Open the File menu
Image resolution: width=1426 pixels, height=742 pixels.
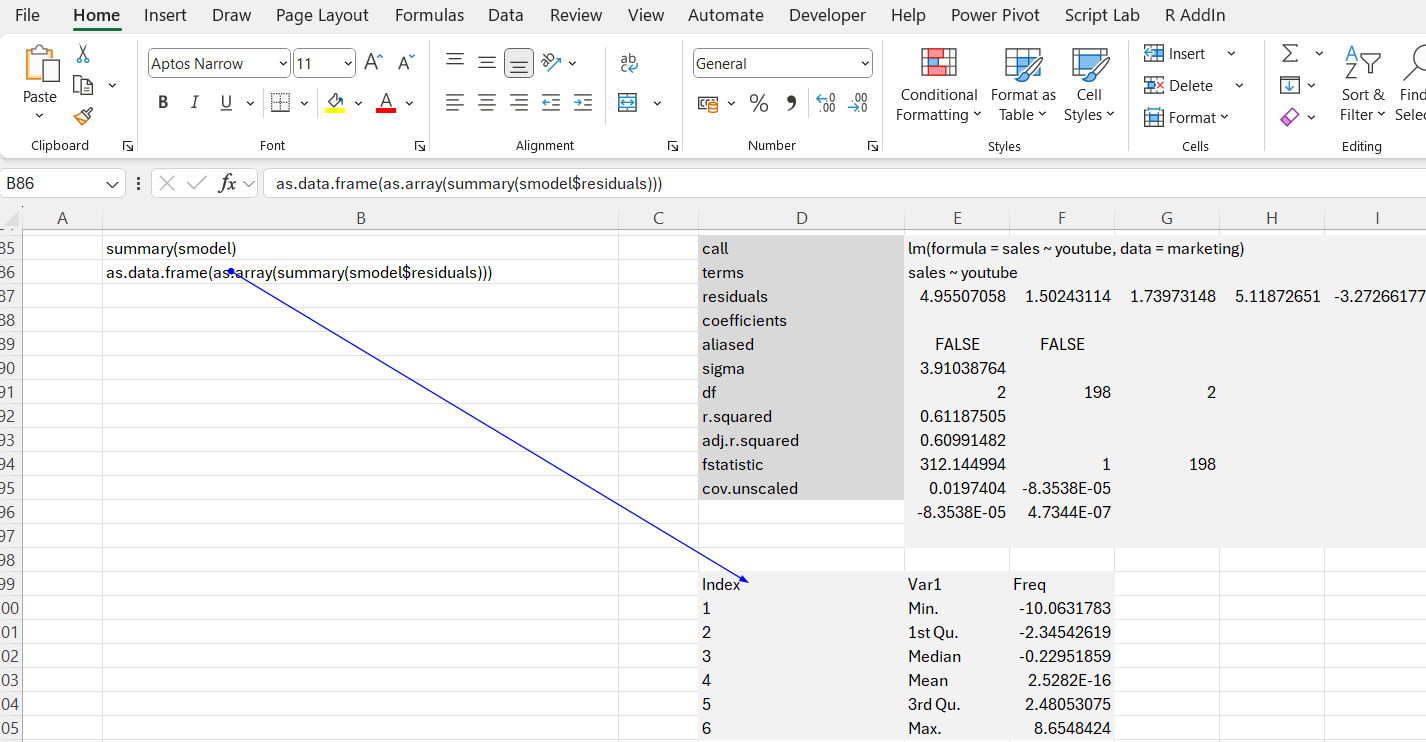(28, 15)
